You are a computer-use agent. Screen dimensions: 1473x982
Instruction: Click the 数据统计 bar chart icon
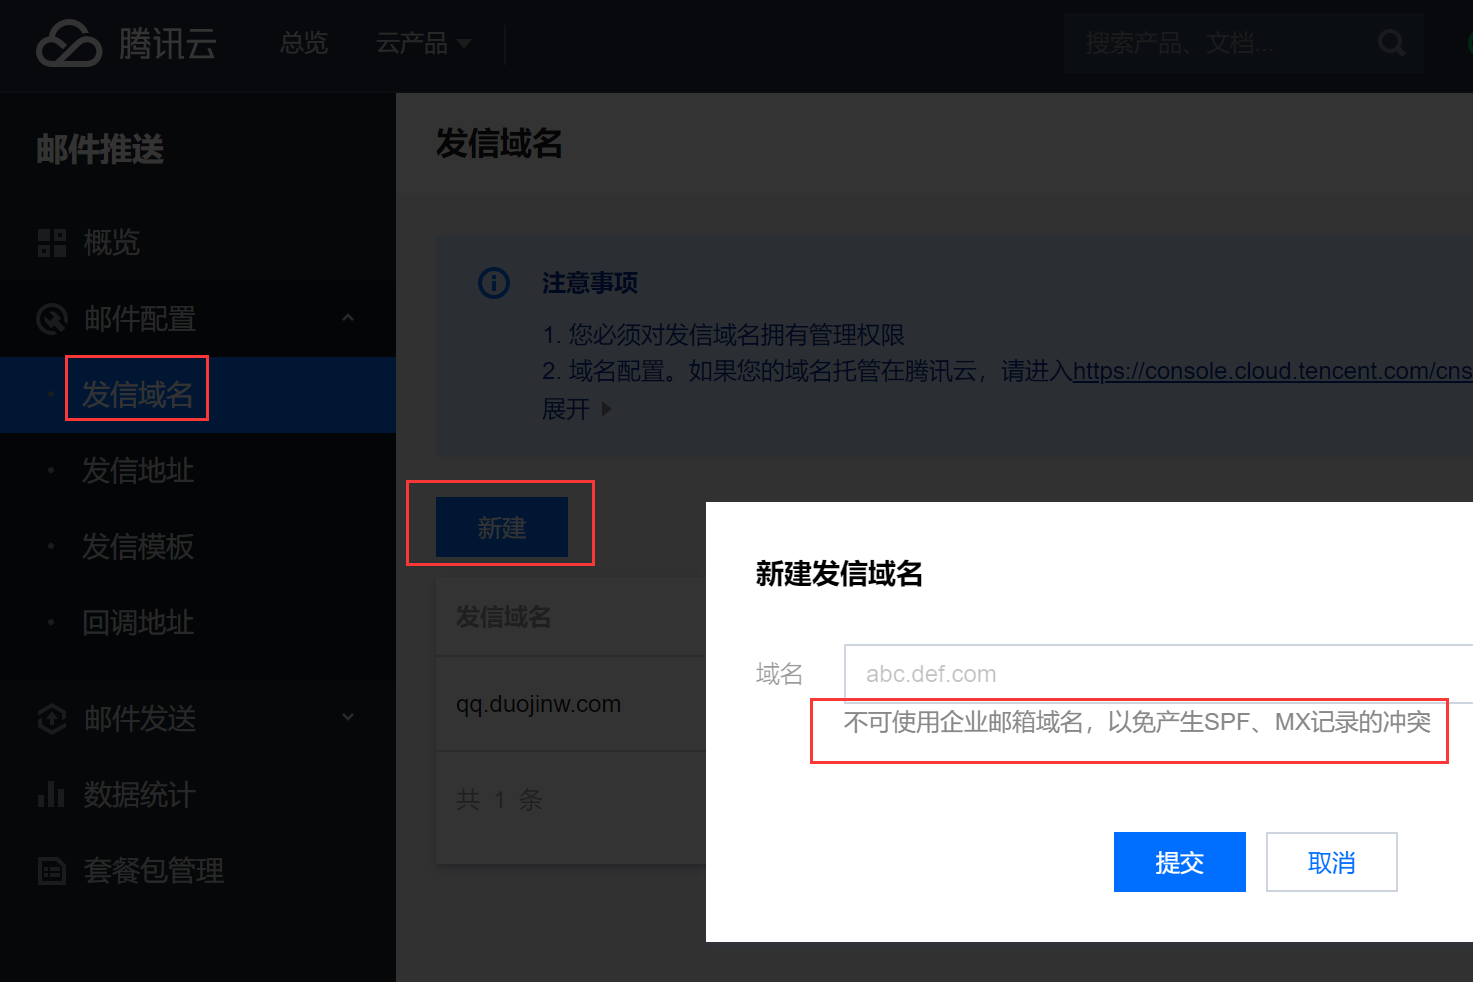point(51,795)
